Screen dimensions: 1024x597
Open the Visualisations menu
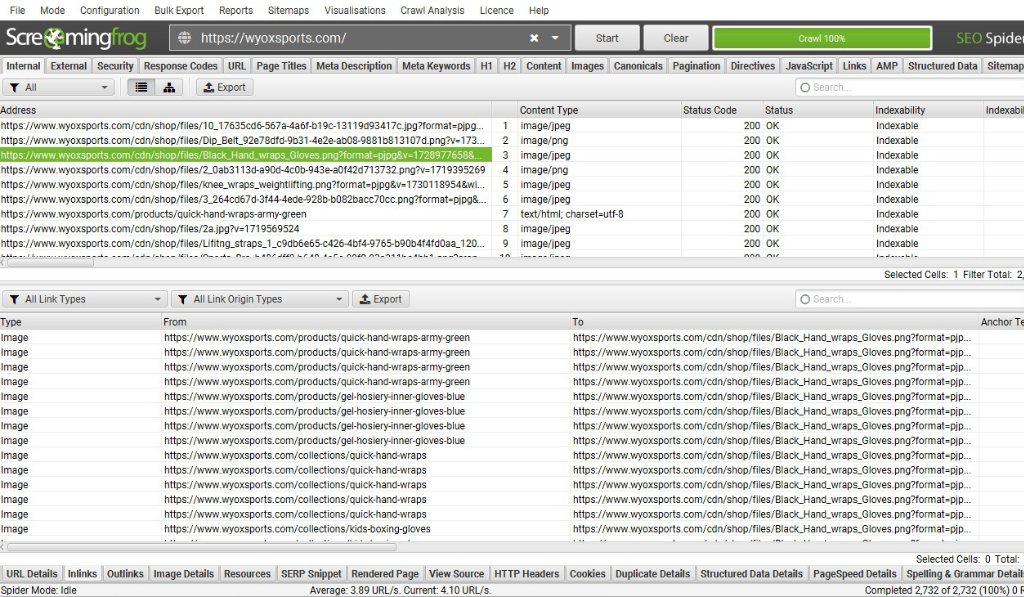point(355,10)
